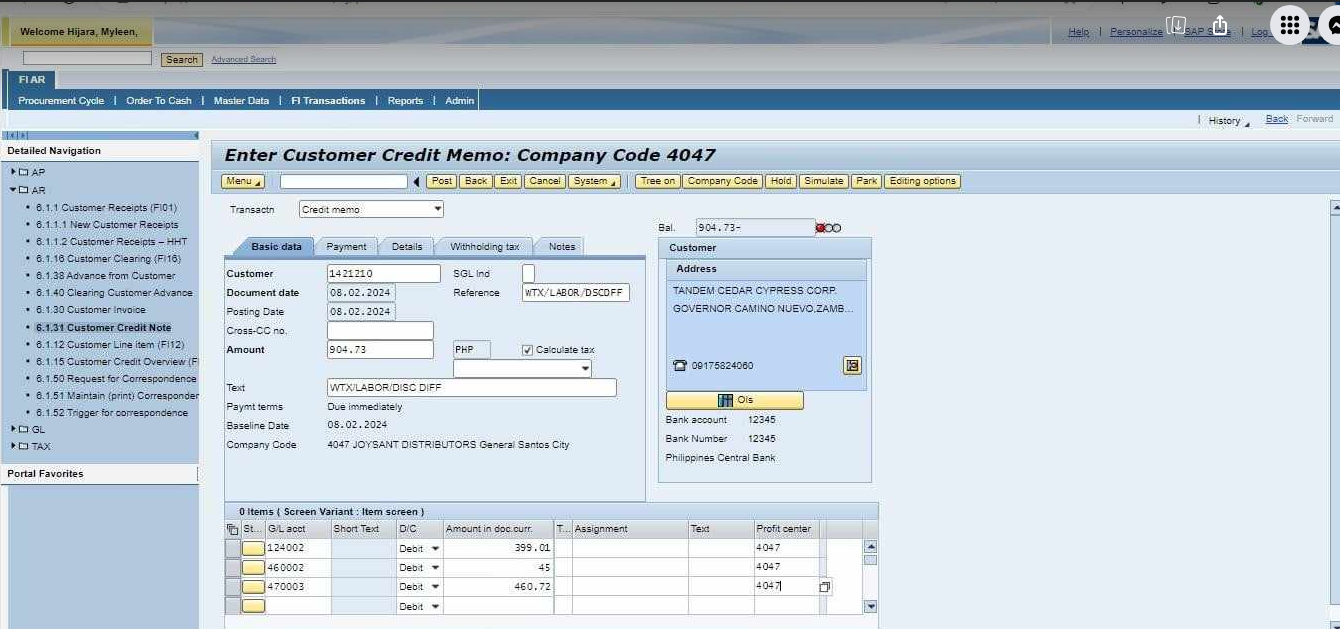Select the row selector for G/L 460002
Image resolution: width=1340 pixels, height=629 pixels.
(233, 567)
